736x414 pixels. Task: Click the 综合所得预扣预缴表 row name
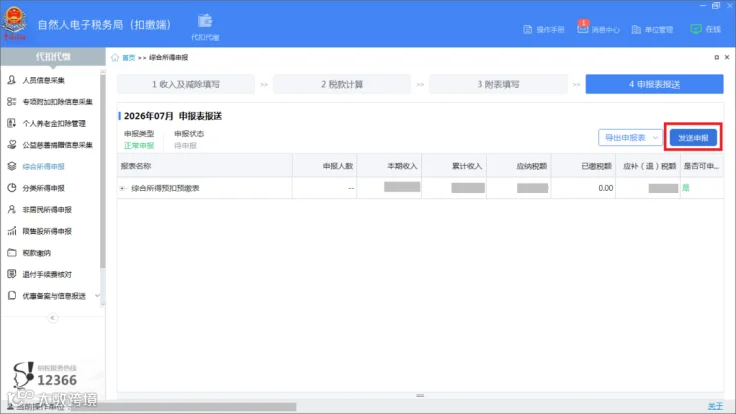[x=165, y=188]
